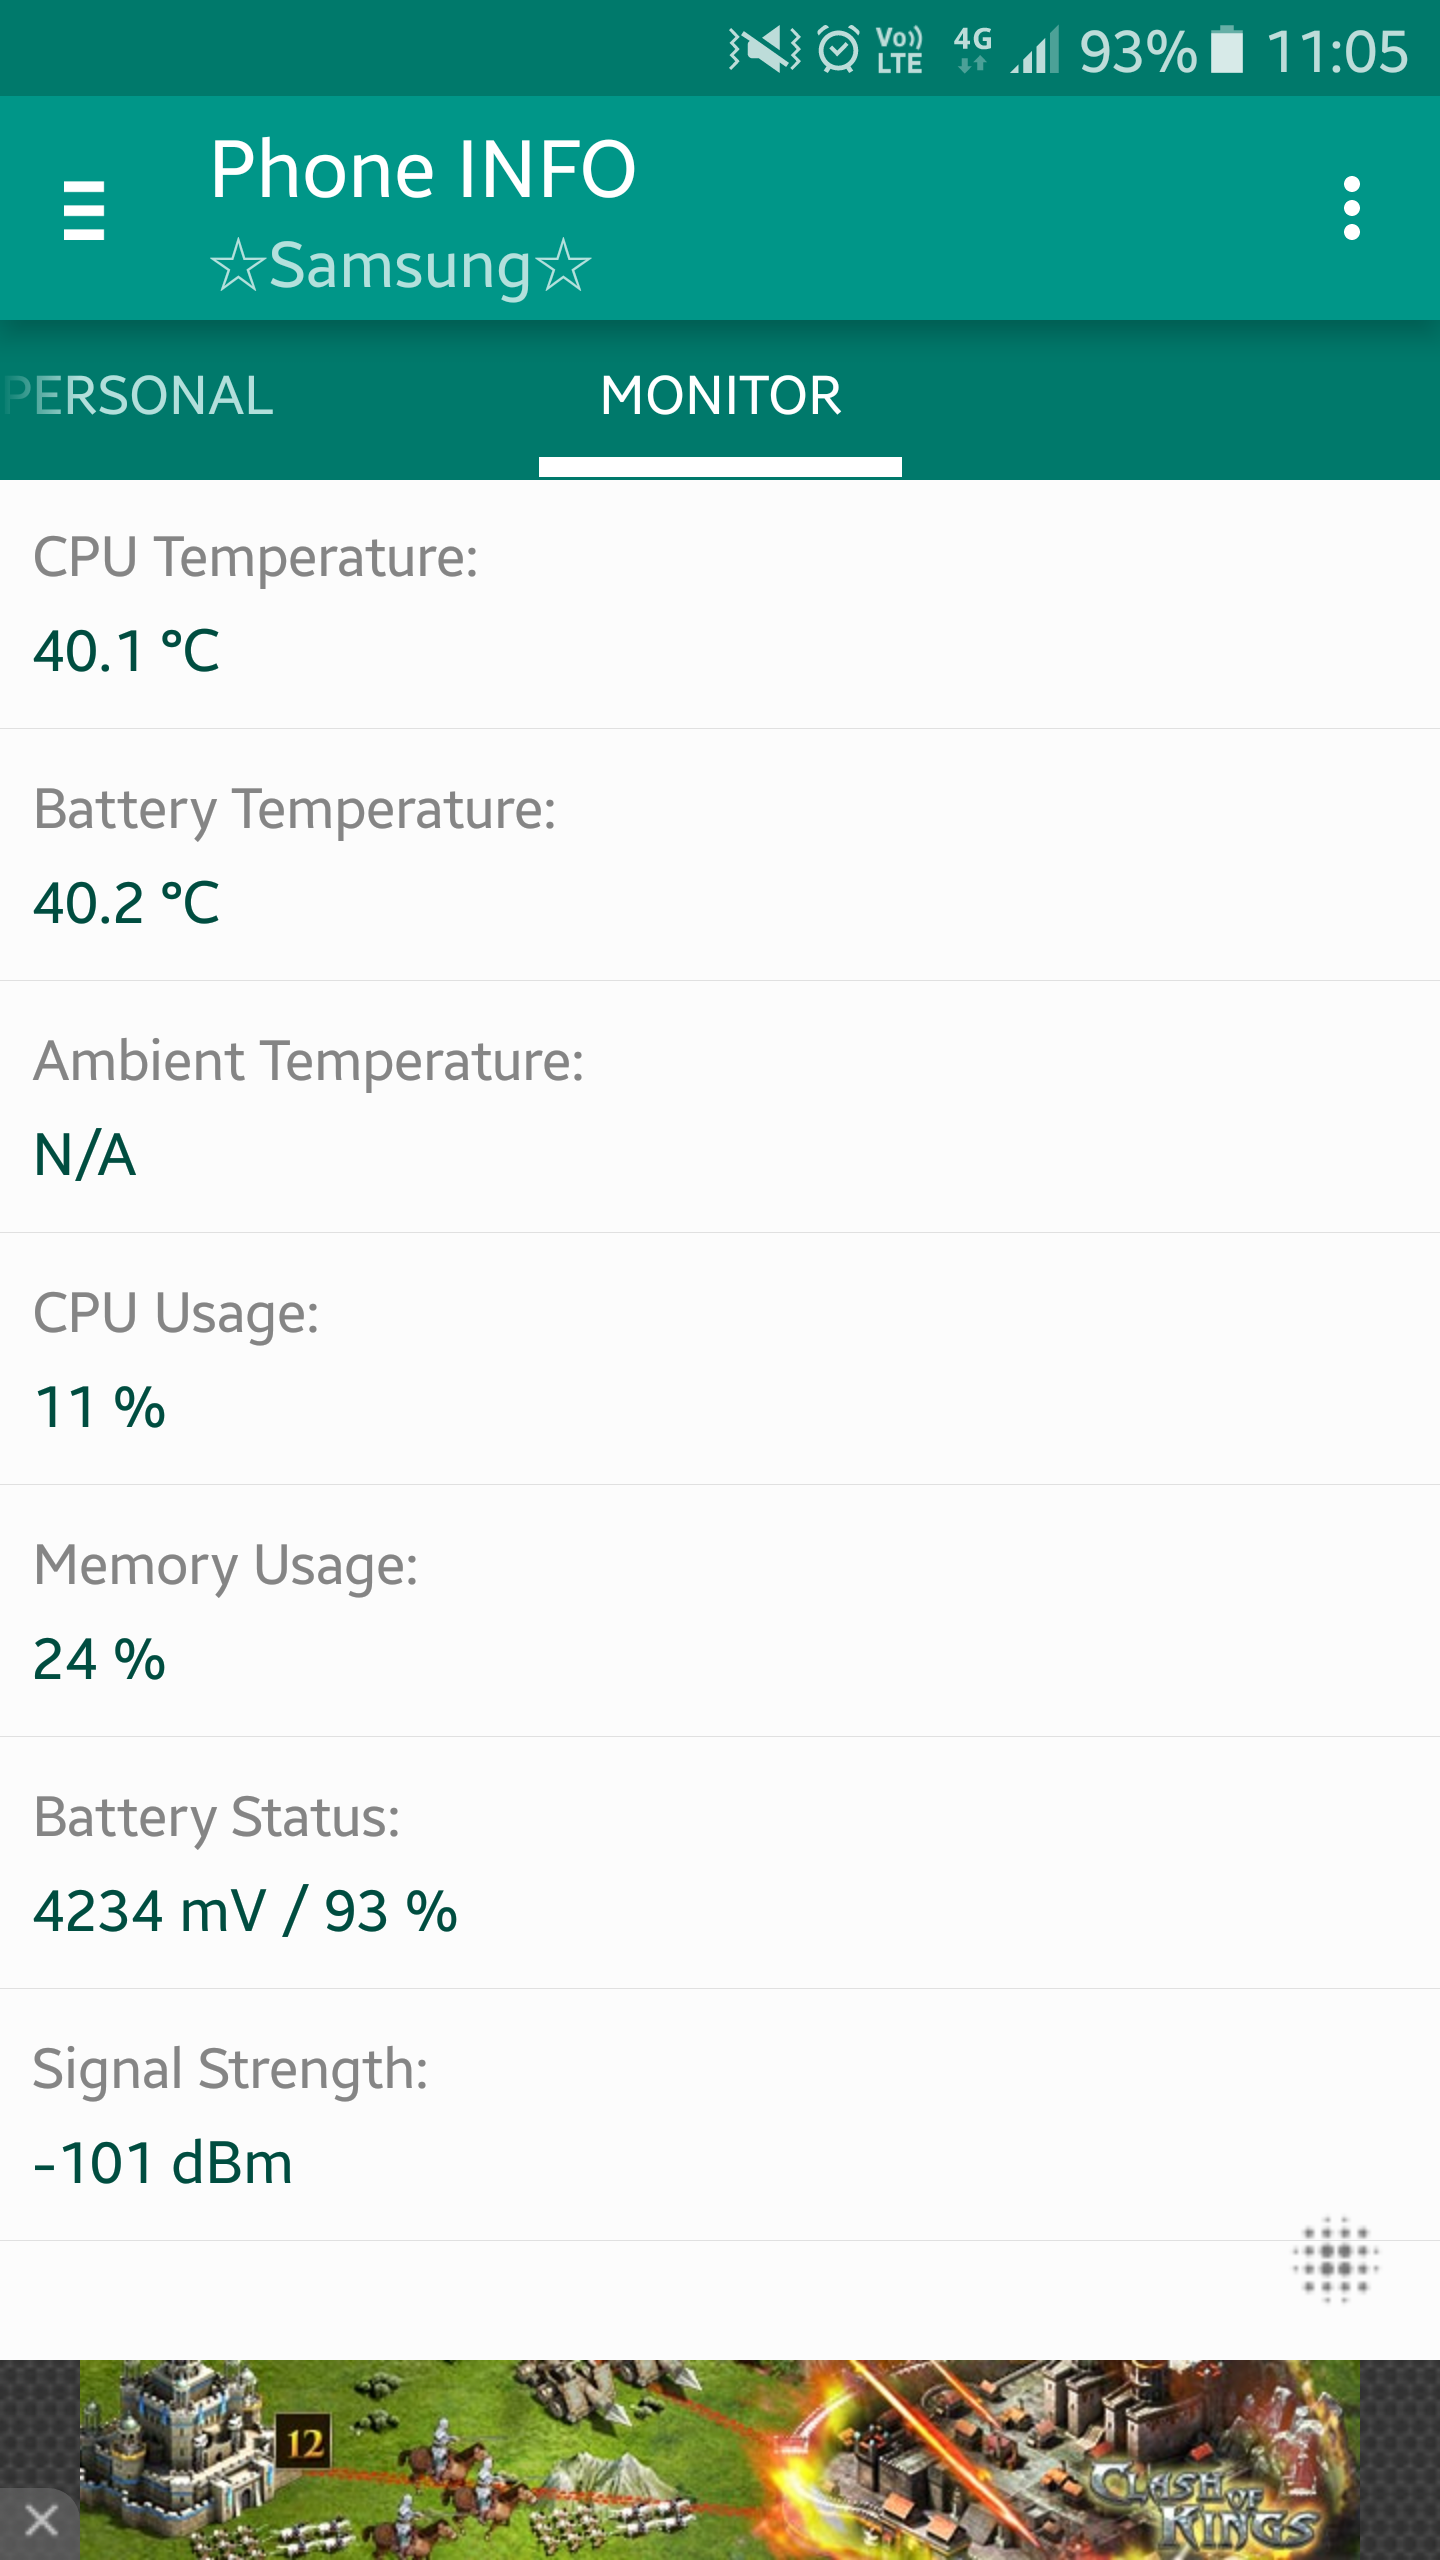The image size is (1440, 2560).
Task: Tap the Signal Strength -101 dBm row
Action: click(720, 2115)
